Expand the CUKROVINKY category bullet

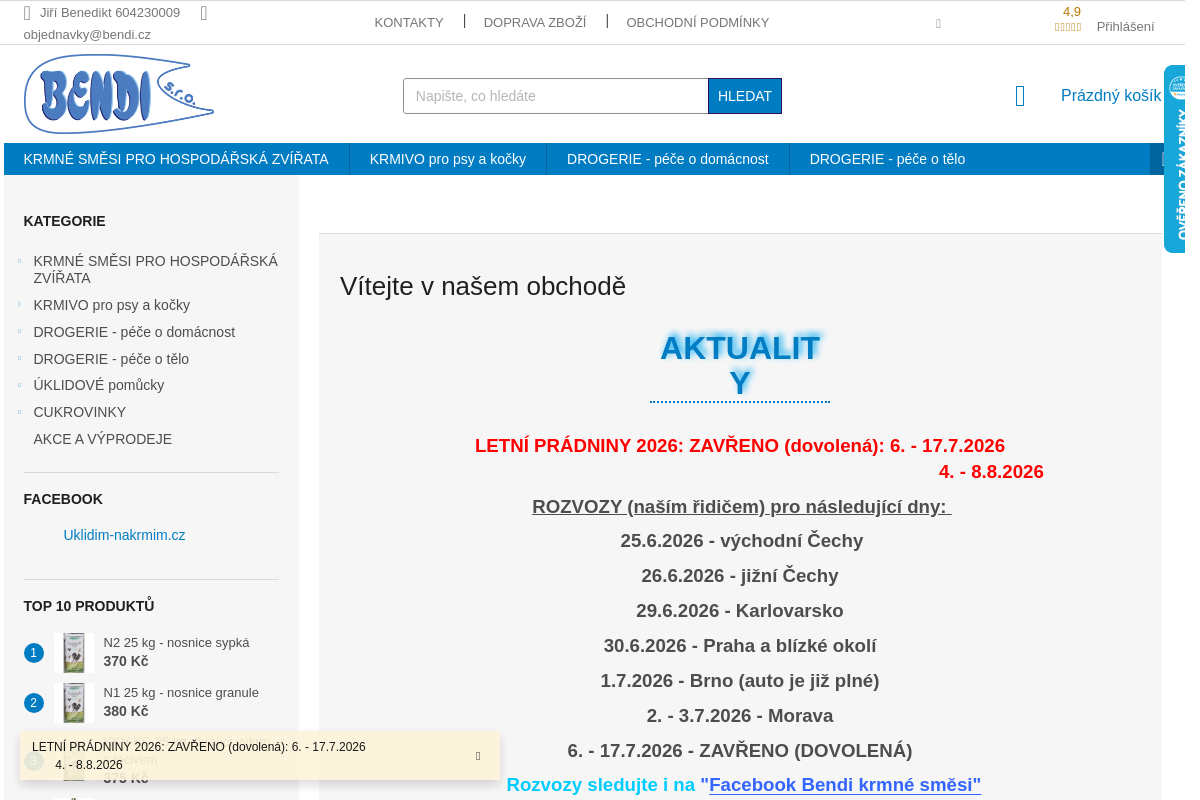pos(19,412)
